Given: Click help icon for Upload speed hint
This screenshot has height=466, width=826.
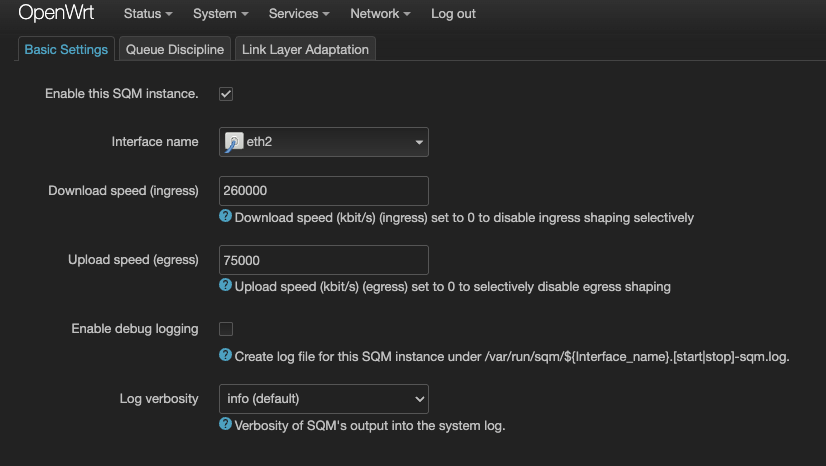Looking at the screenshot, I should coord(226,286).
